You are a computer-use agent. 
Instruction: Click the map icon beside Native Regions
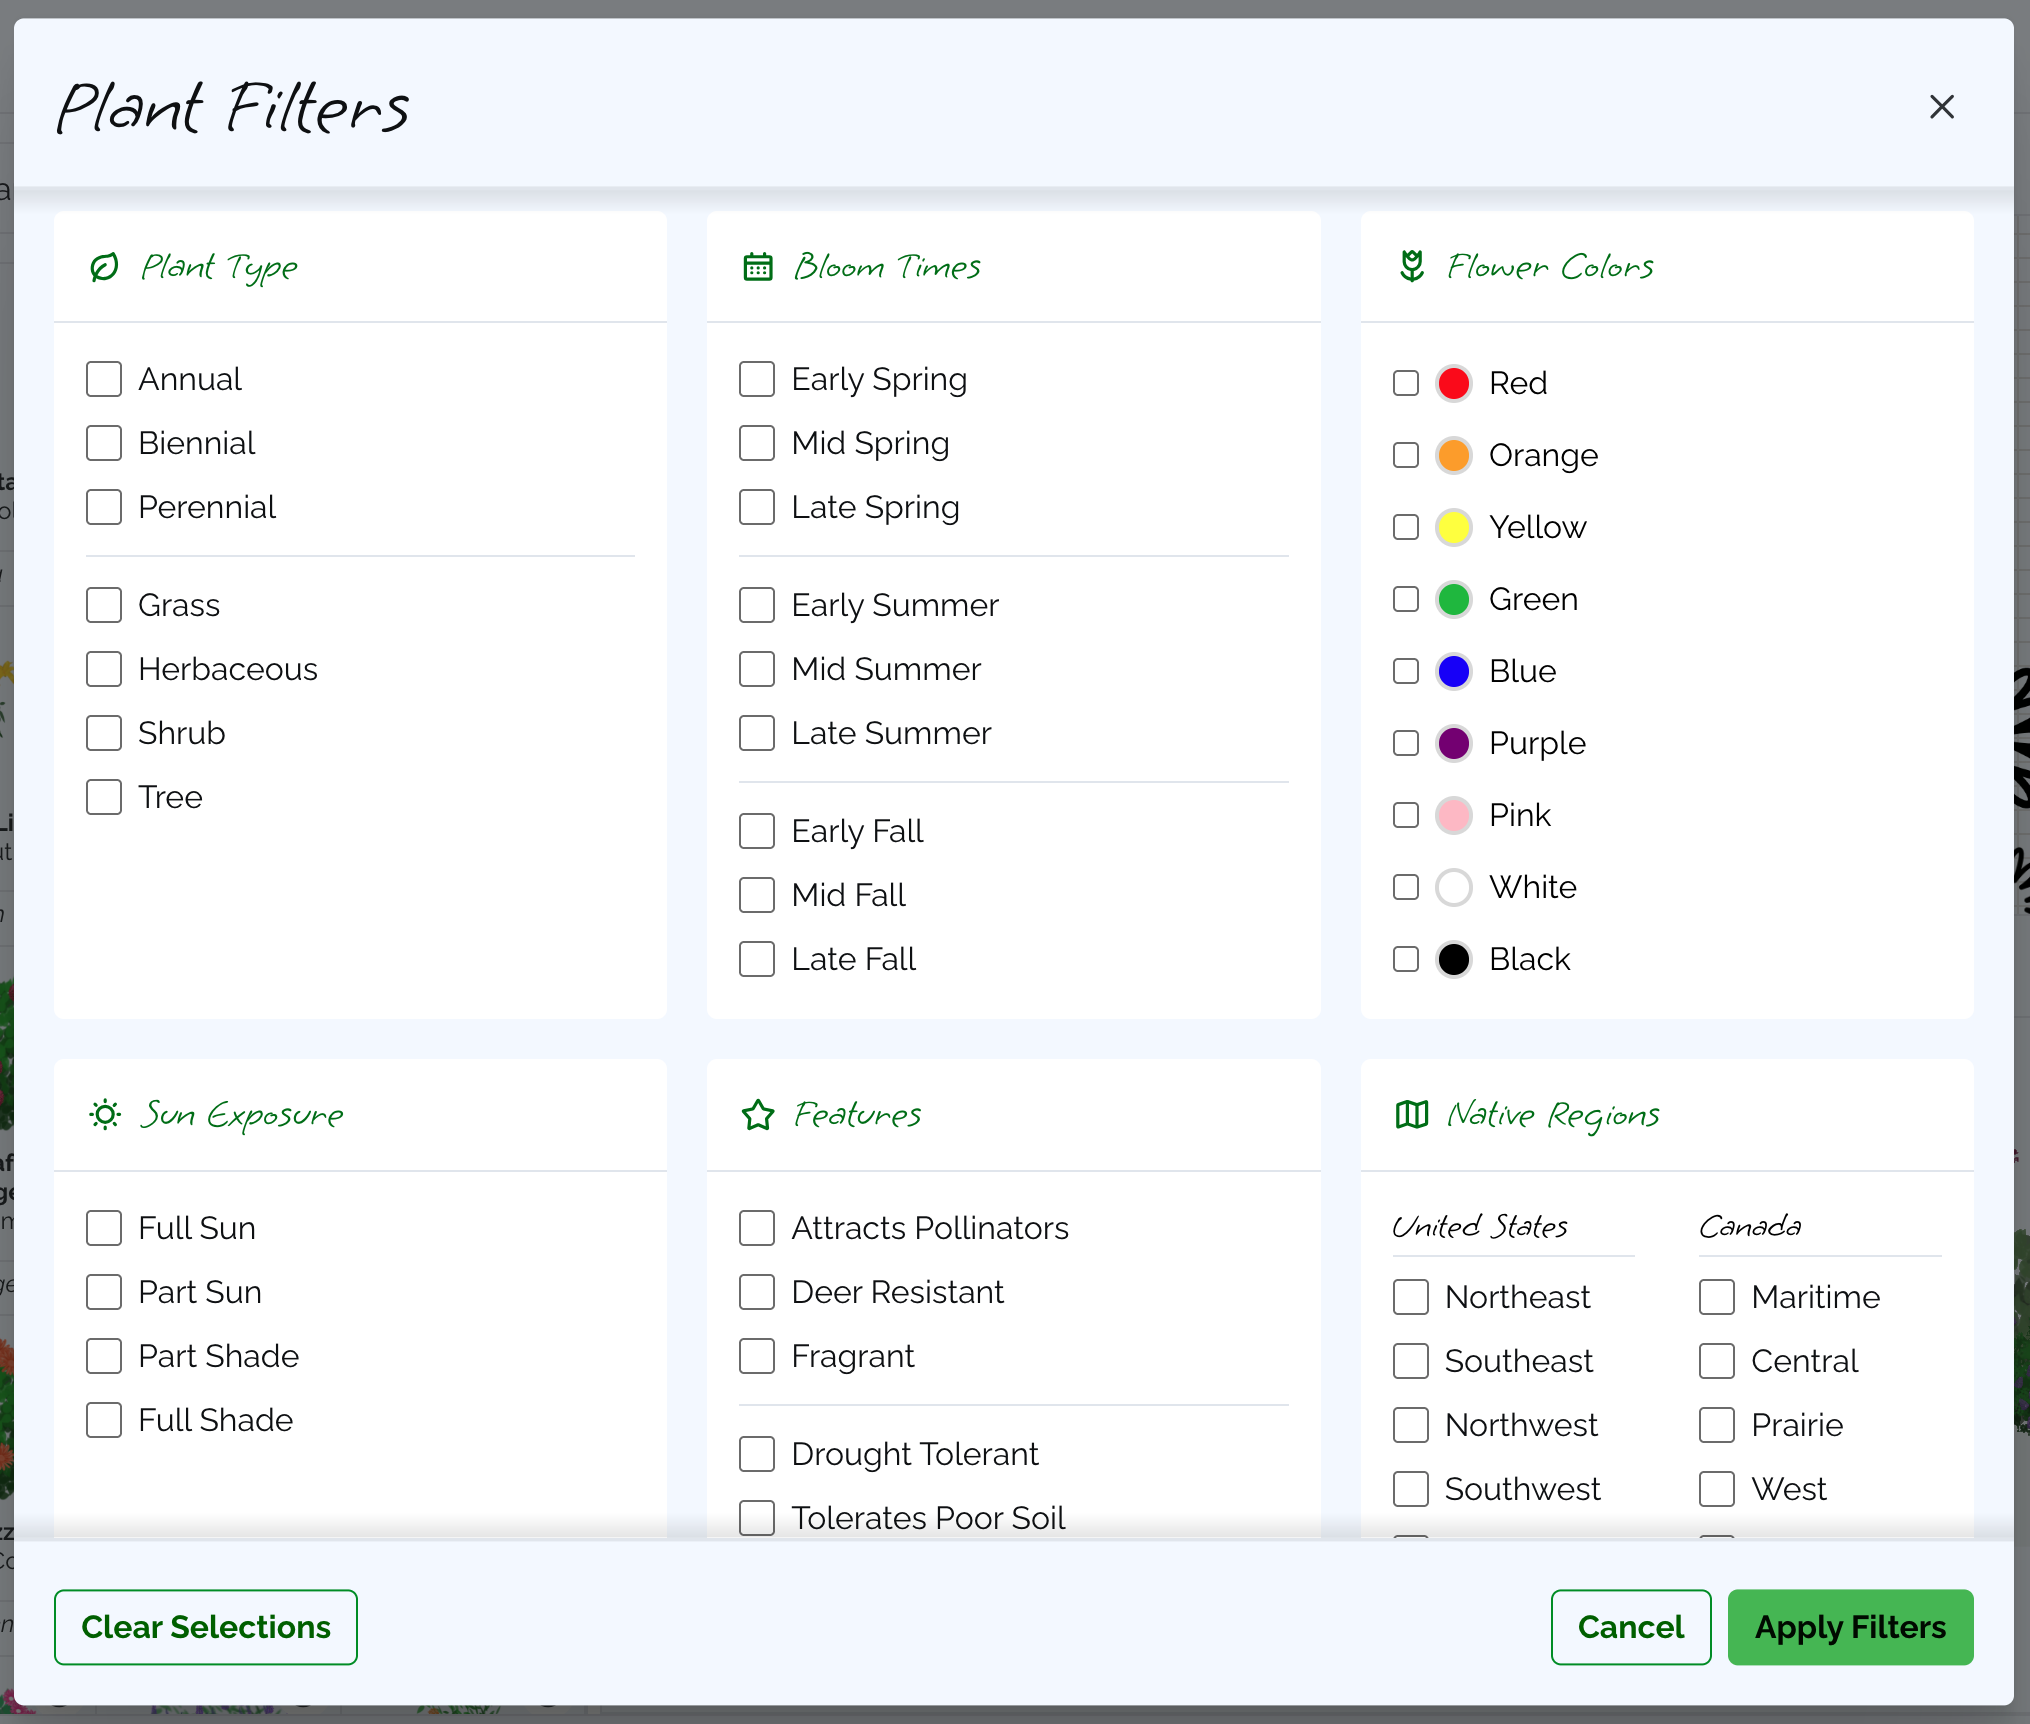(1410, 1115)
